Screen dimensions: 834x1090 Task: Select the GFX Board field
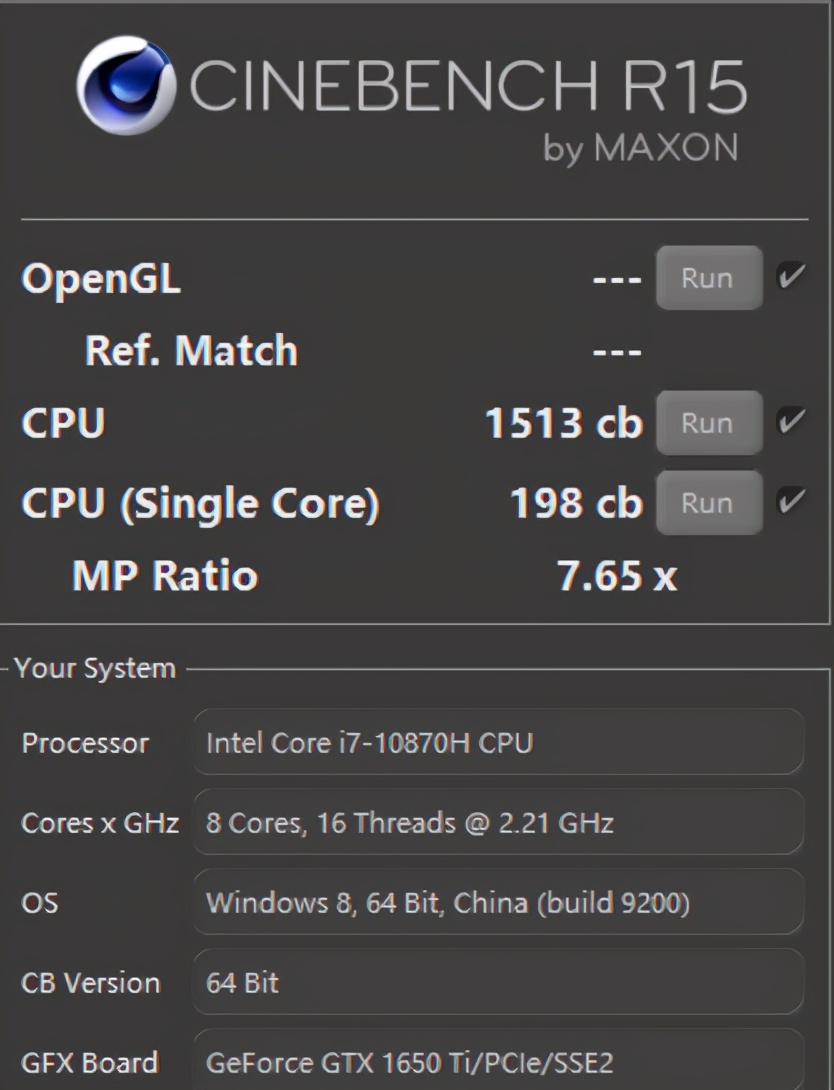[497, 1060]
